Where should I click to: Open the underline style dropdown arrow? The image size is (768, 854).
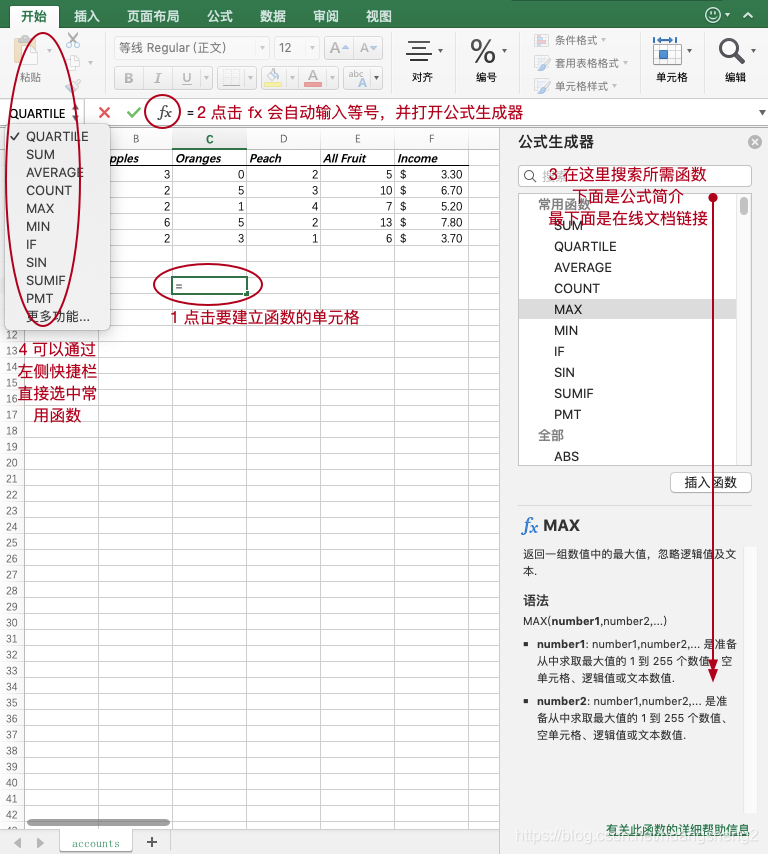point(206,78)
